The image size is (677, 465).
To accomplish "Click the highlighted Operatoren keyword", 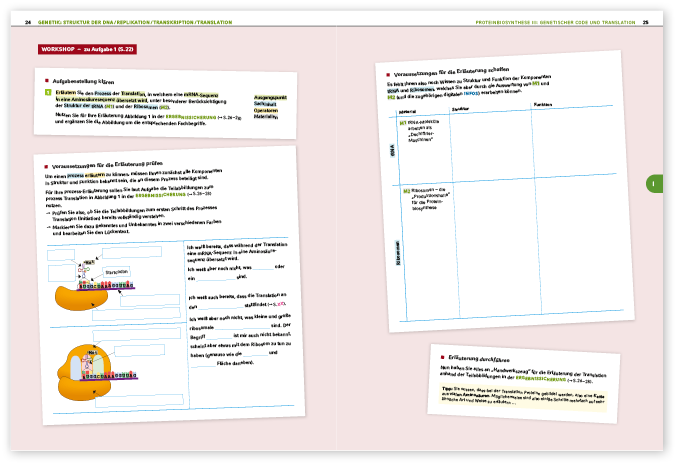I will point(264,109).
